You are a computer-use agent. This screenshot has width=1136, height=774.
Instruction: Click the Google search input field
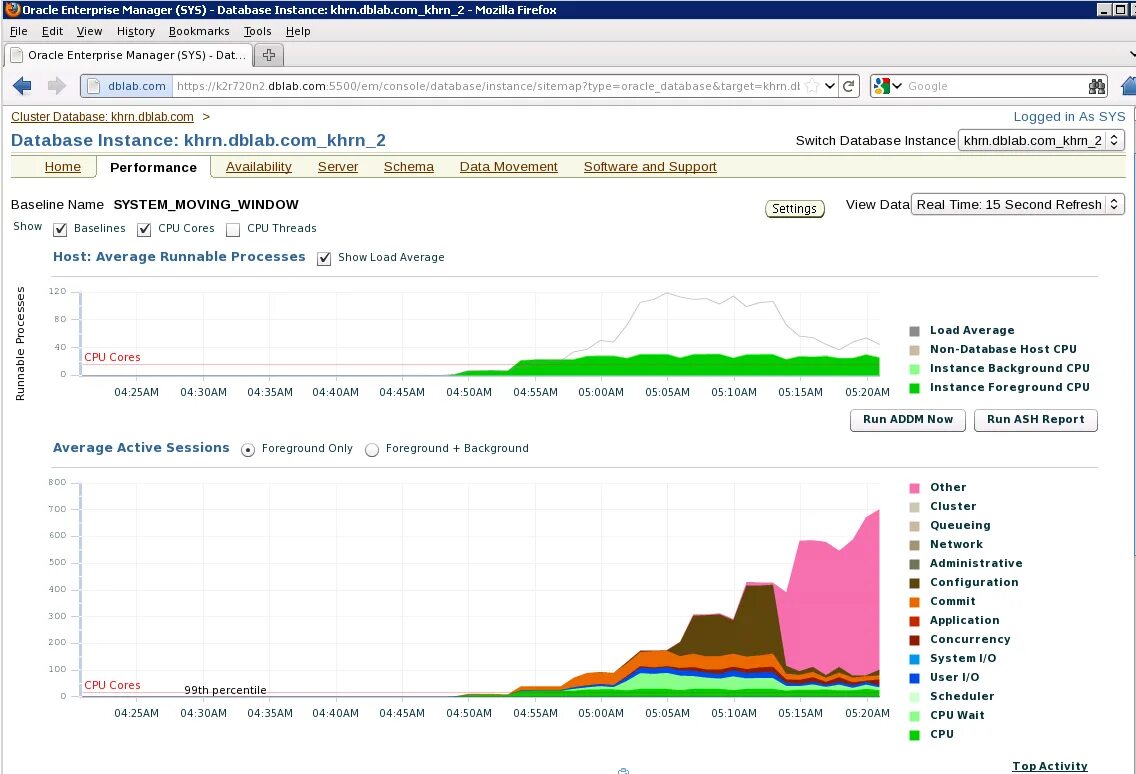click(x=995, y=86)
